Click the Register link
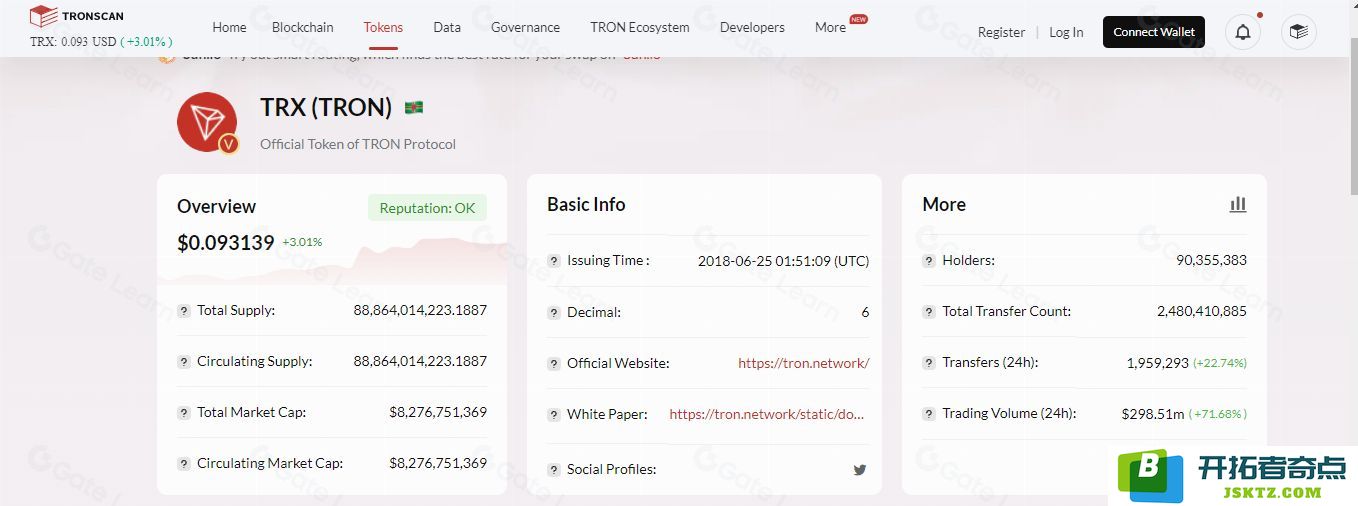 coord(1001,32)
